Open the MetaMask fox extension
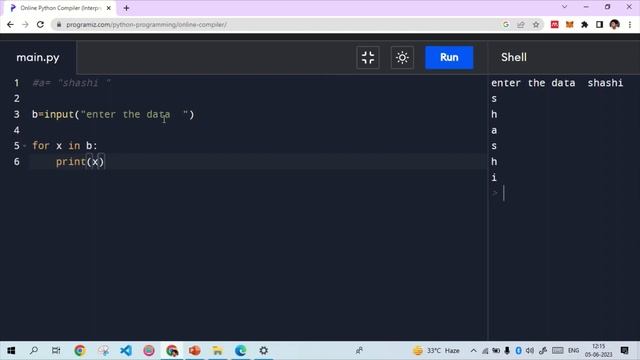Viewport: 640px width, 360px height. 569,24
